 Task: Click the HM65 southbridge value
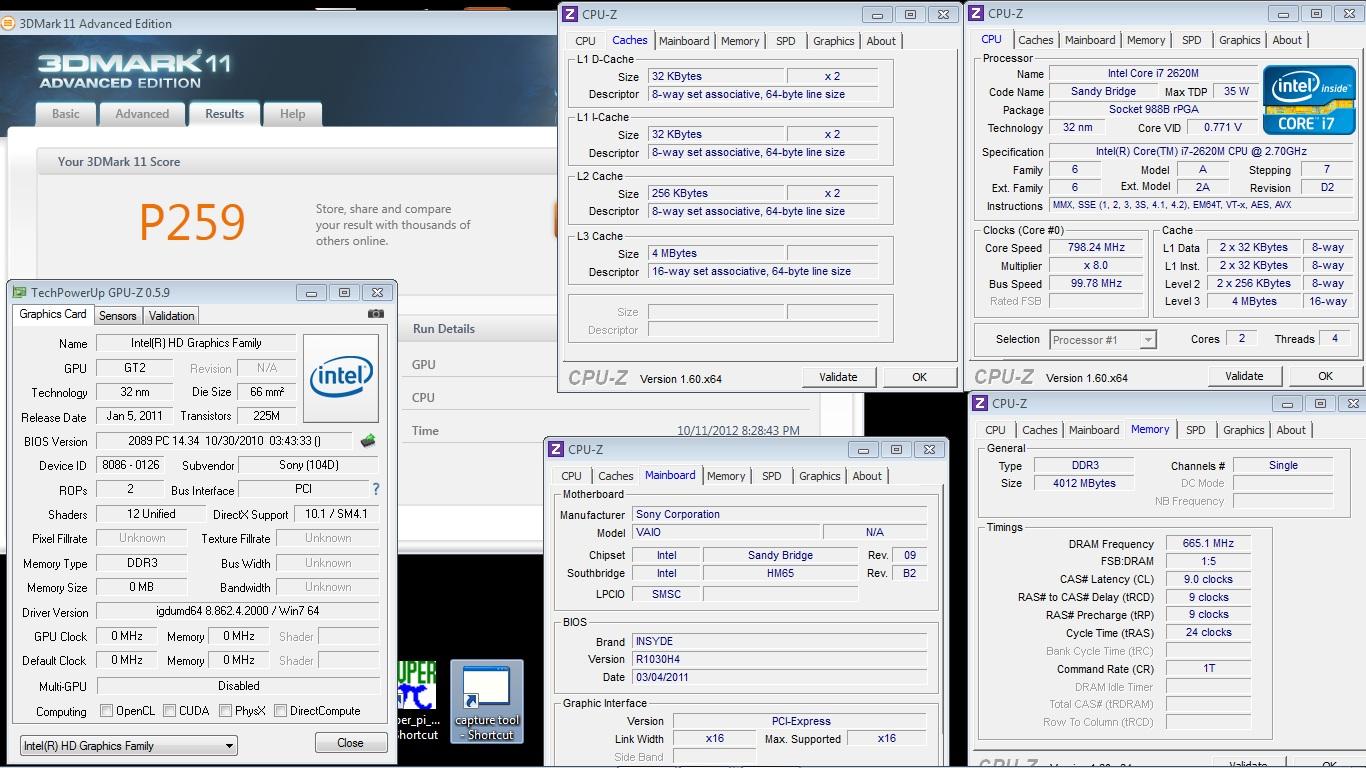coord(781,573)
